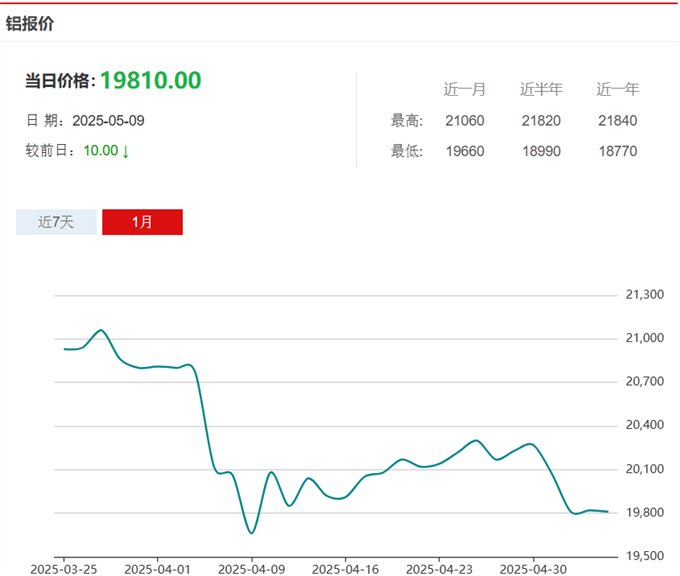The image size is (680, 576).
Task: Click the half-year high value 21820
Action: point(541,121)
